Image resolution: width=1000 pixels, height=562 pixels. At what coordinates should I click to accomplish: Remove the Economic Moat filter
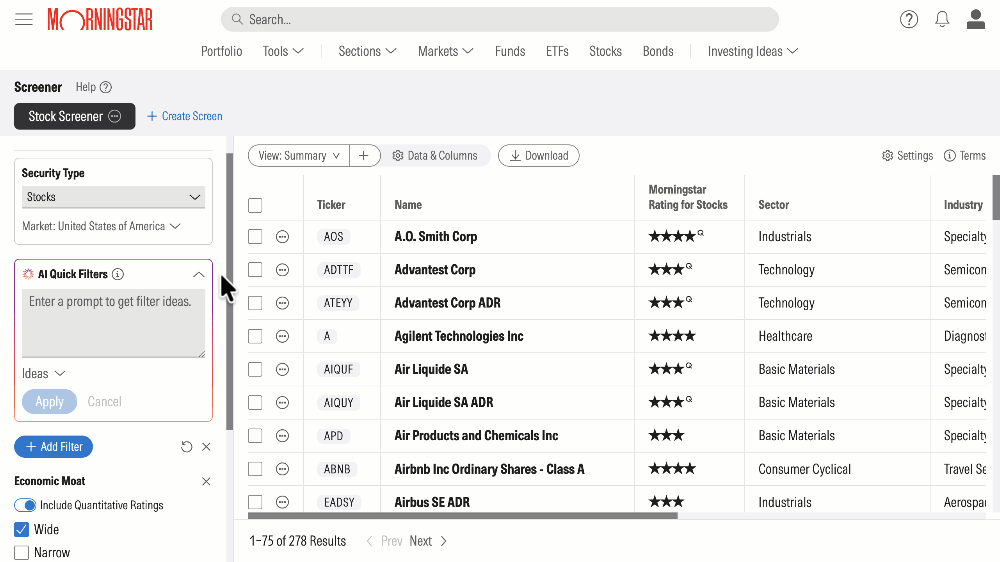[206, 481]
